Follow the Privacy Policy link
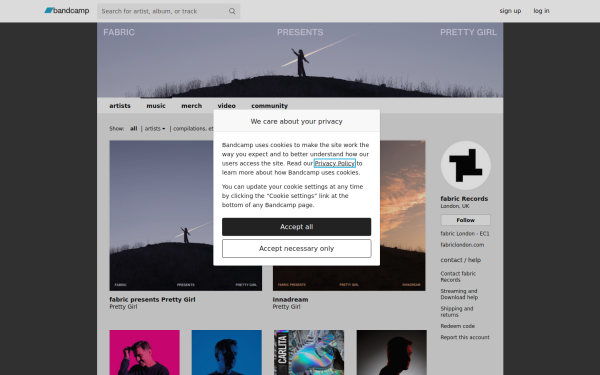This screenshot has height=375, width=600. coord(334,163)
